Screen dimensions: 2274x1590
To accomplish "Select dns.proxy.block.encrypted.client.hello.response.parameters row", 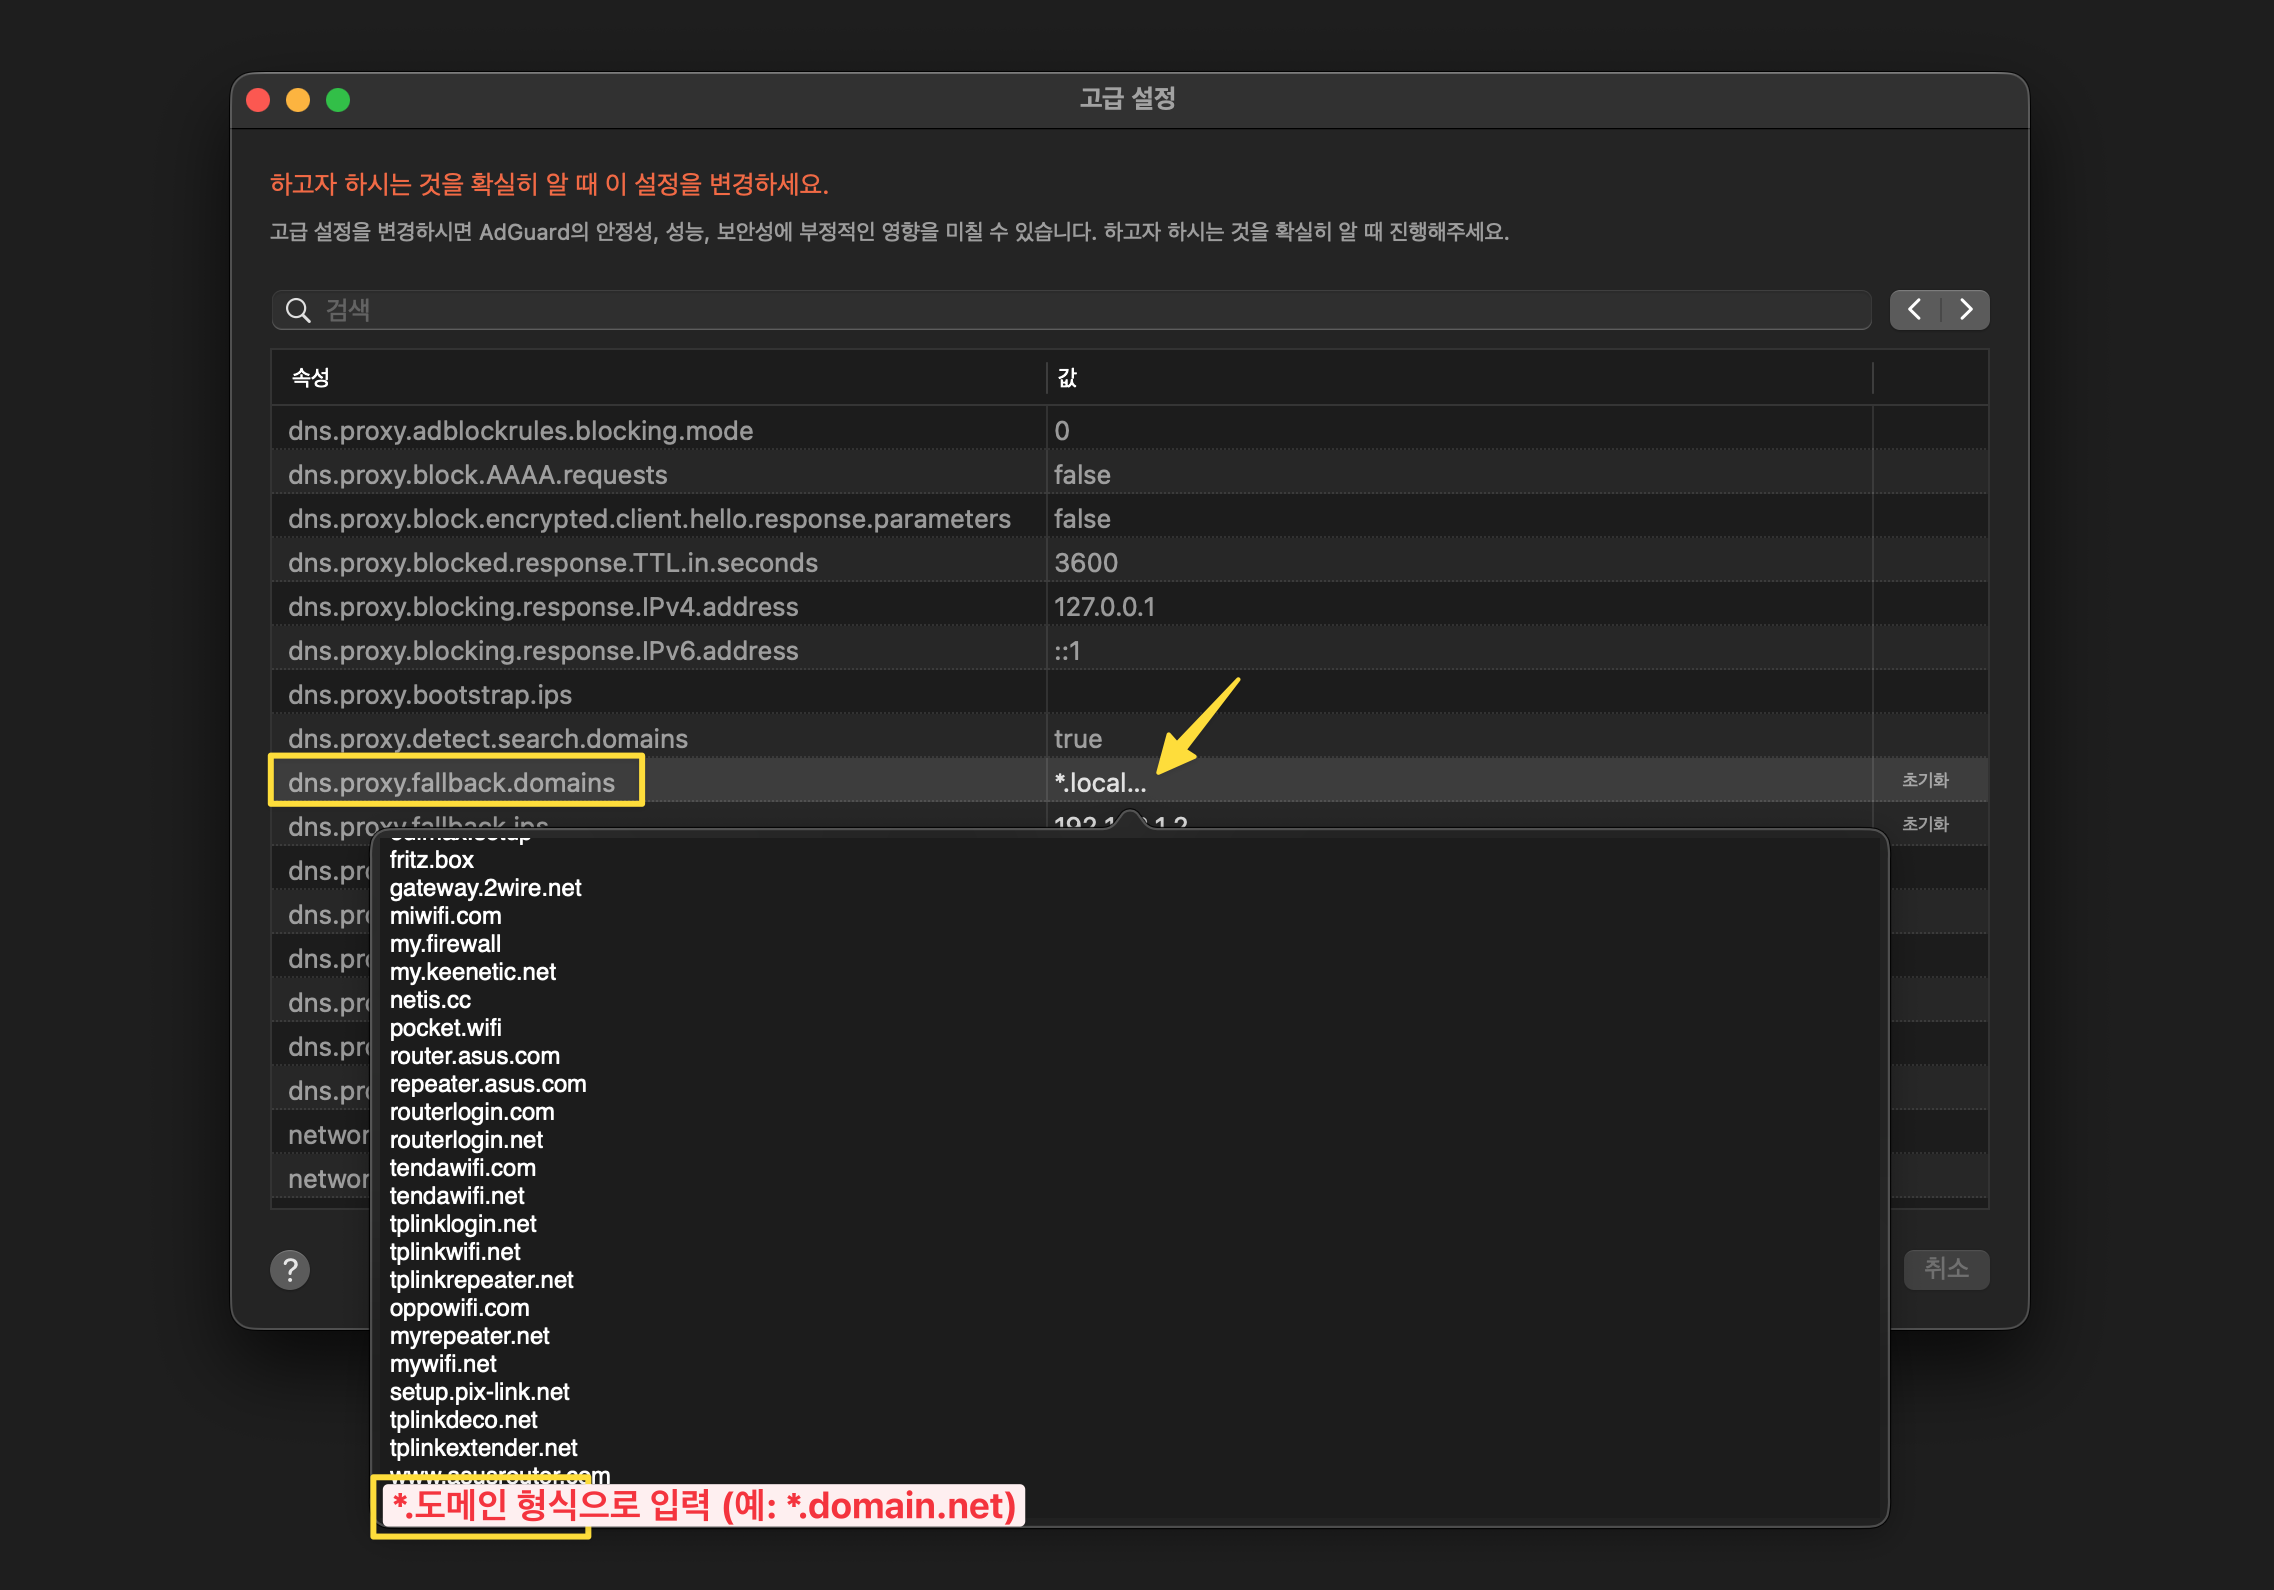I will [1129, 518].
